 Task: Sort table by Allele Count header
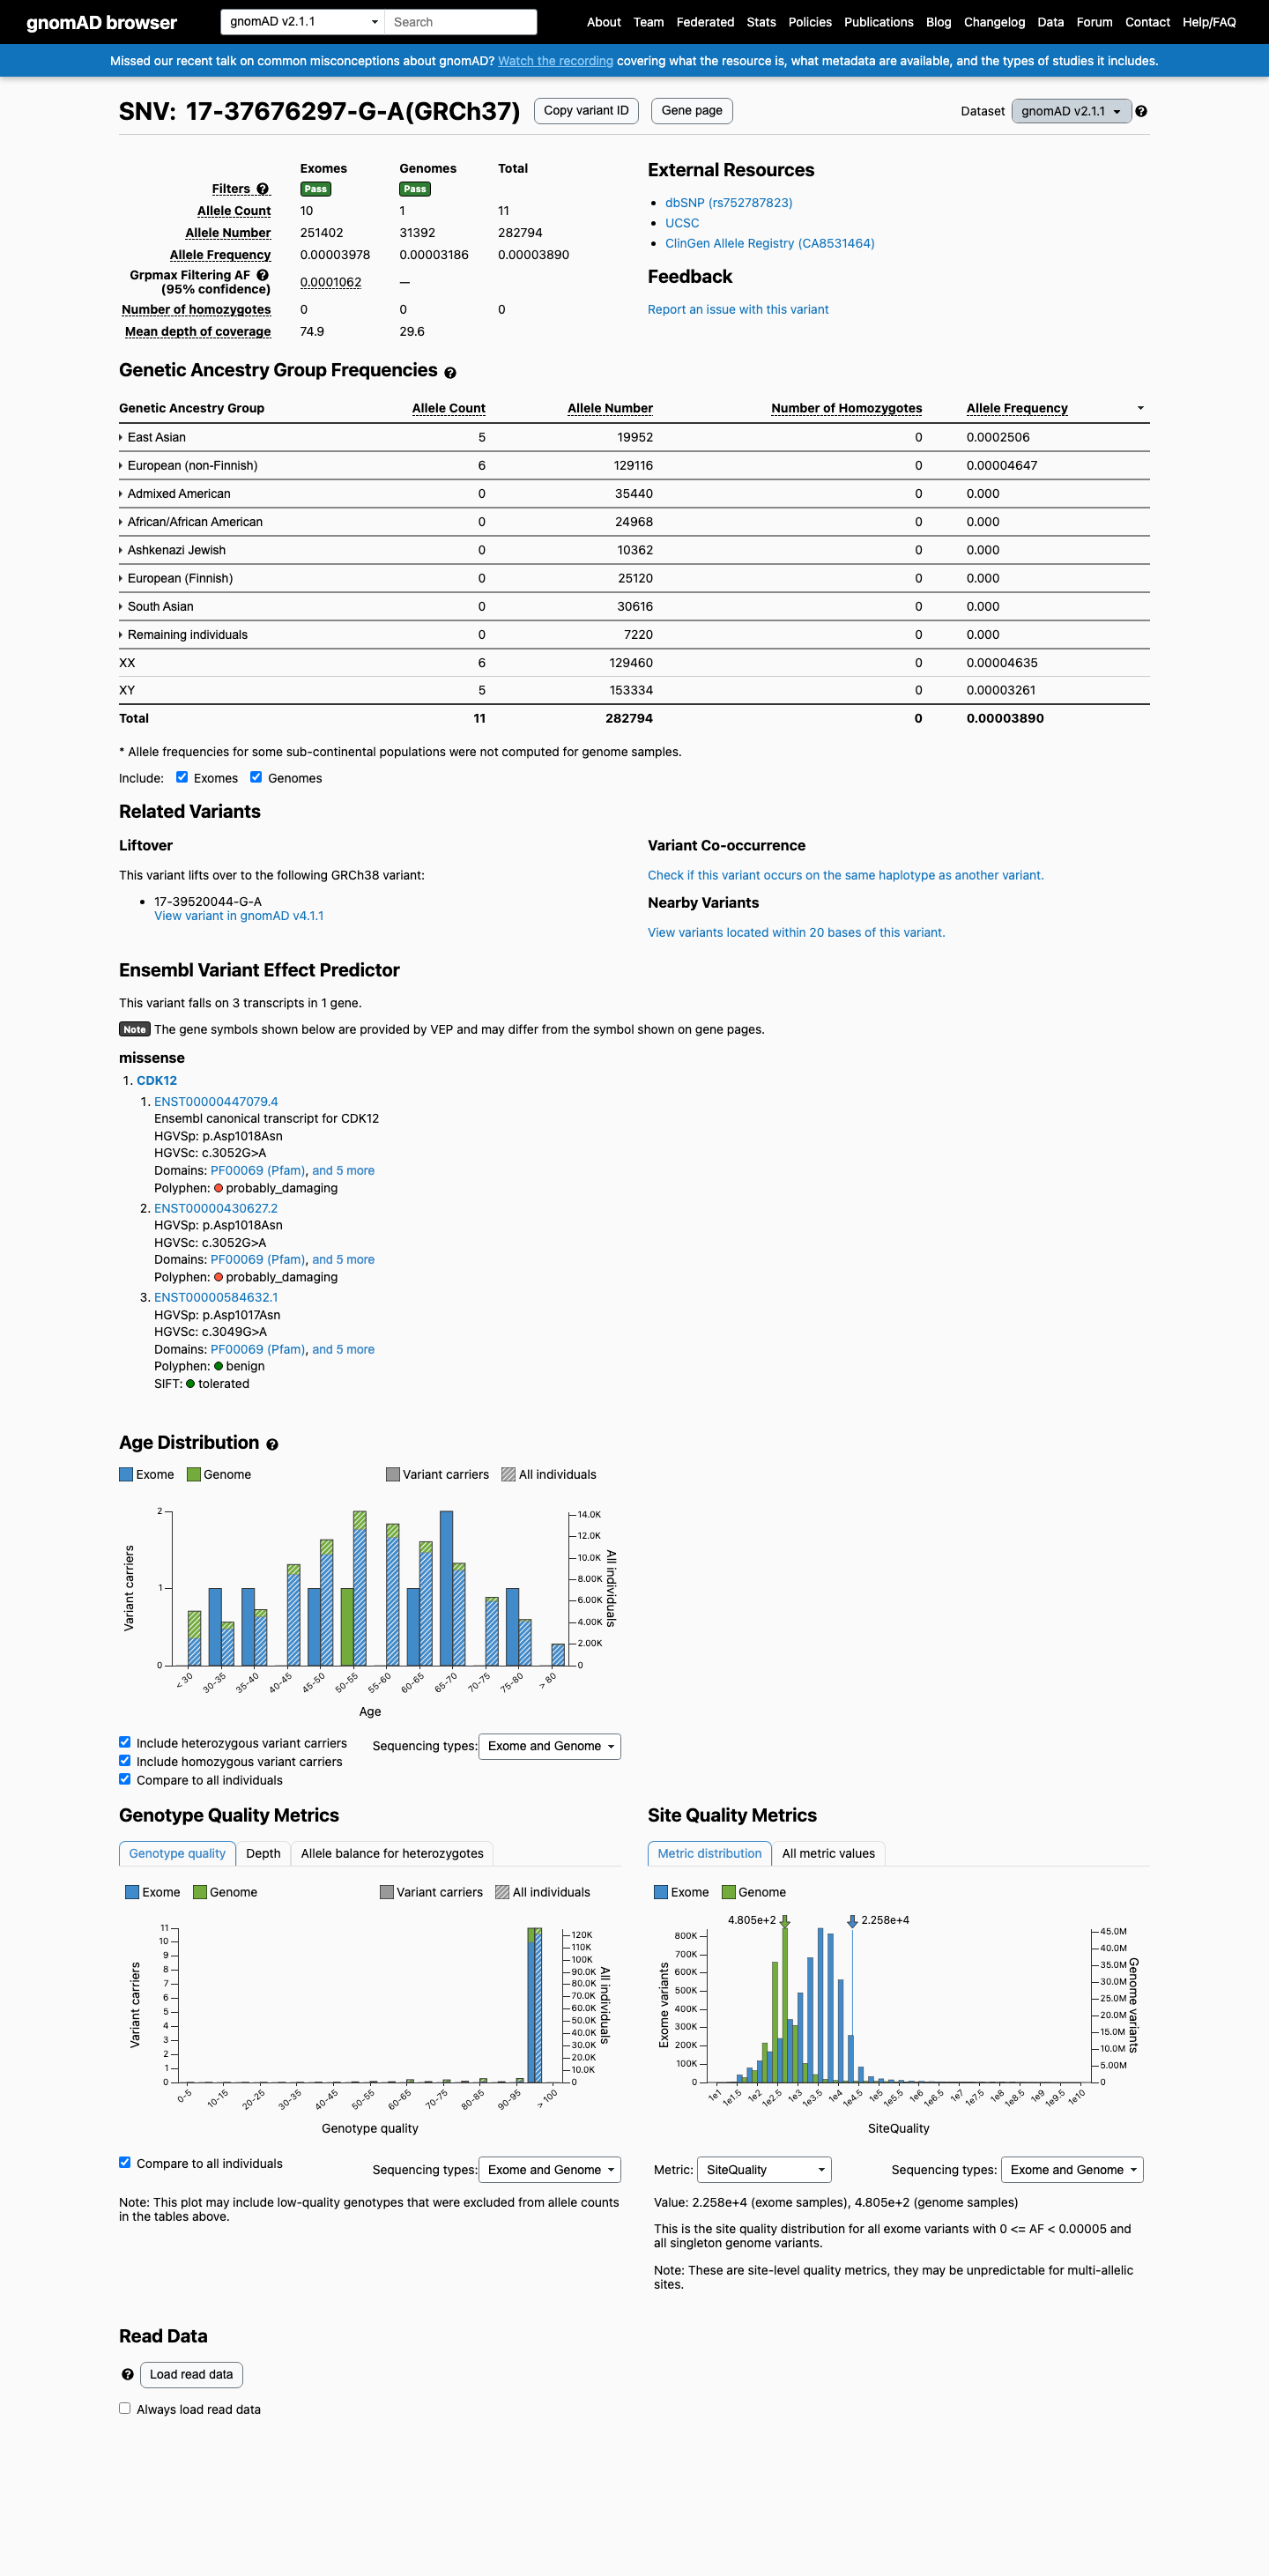click(448, 408)
